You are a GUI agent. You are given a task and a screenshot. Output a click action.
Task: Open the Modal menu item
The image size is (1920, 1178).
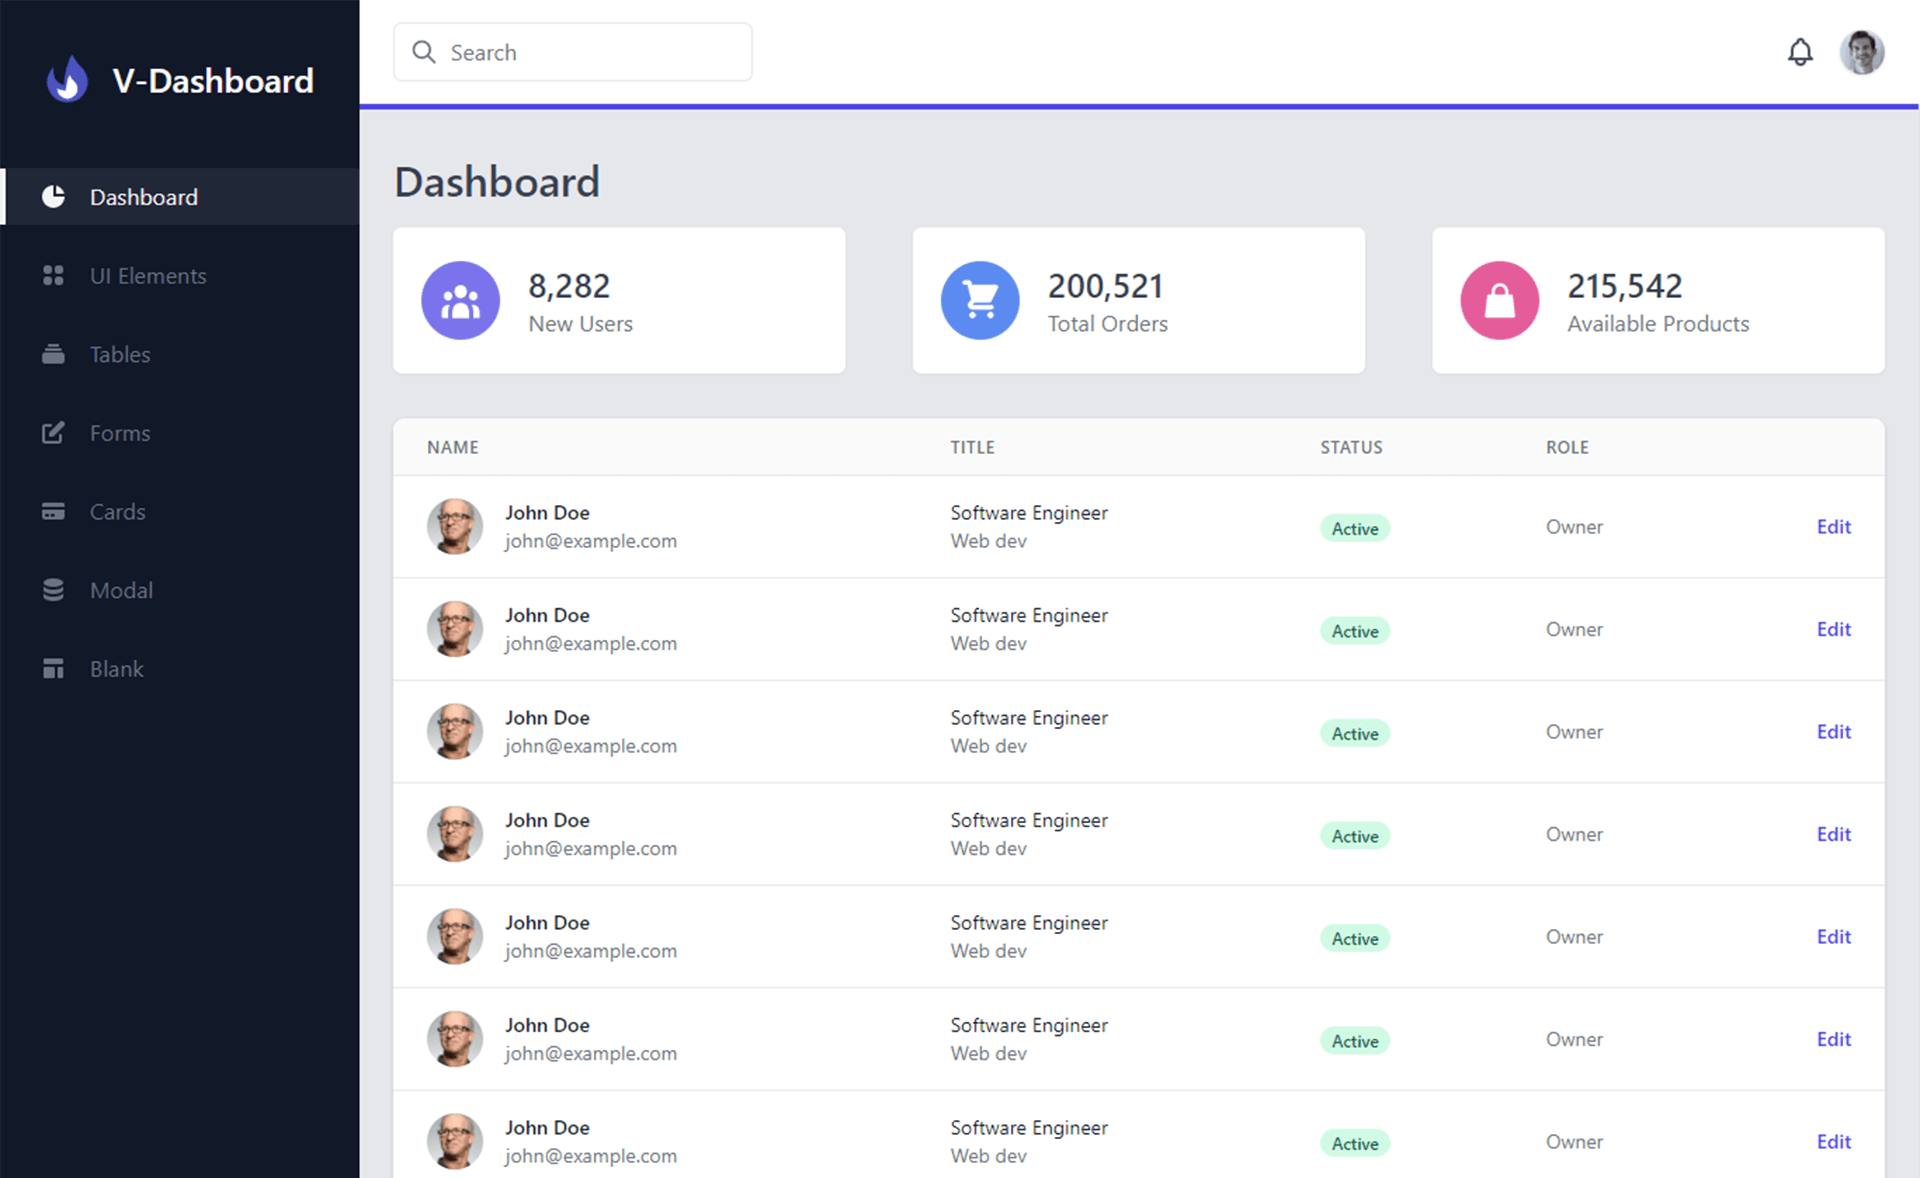[121, 590]
